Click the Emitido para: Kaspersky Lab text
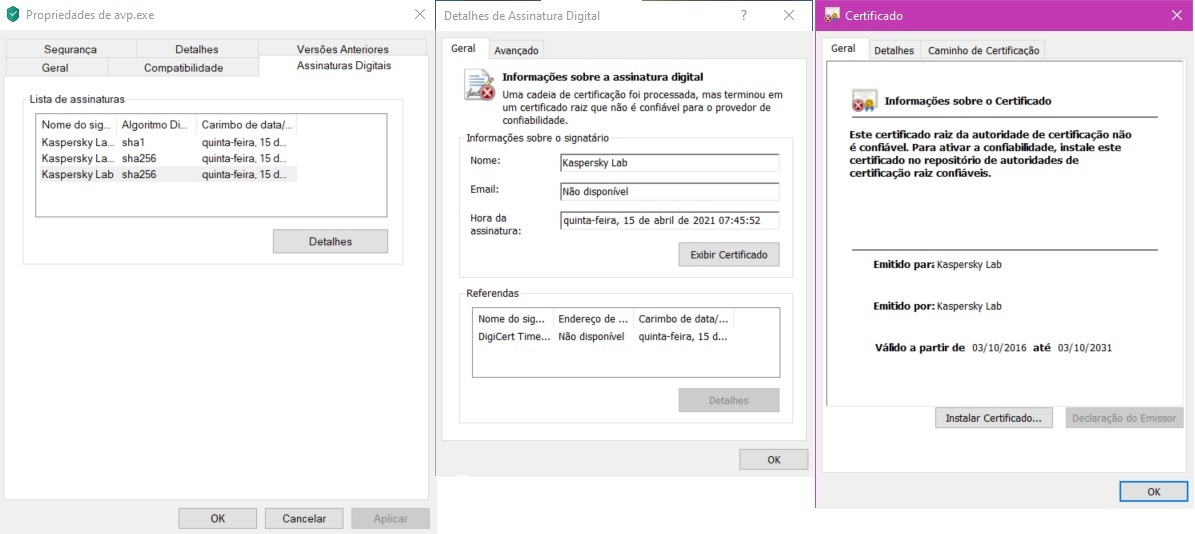The height and width of the screenshot is (534, 1195). point(937,264)
